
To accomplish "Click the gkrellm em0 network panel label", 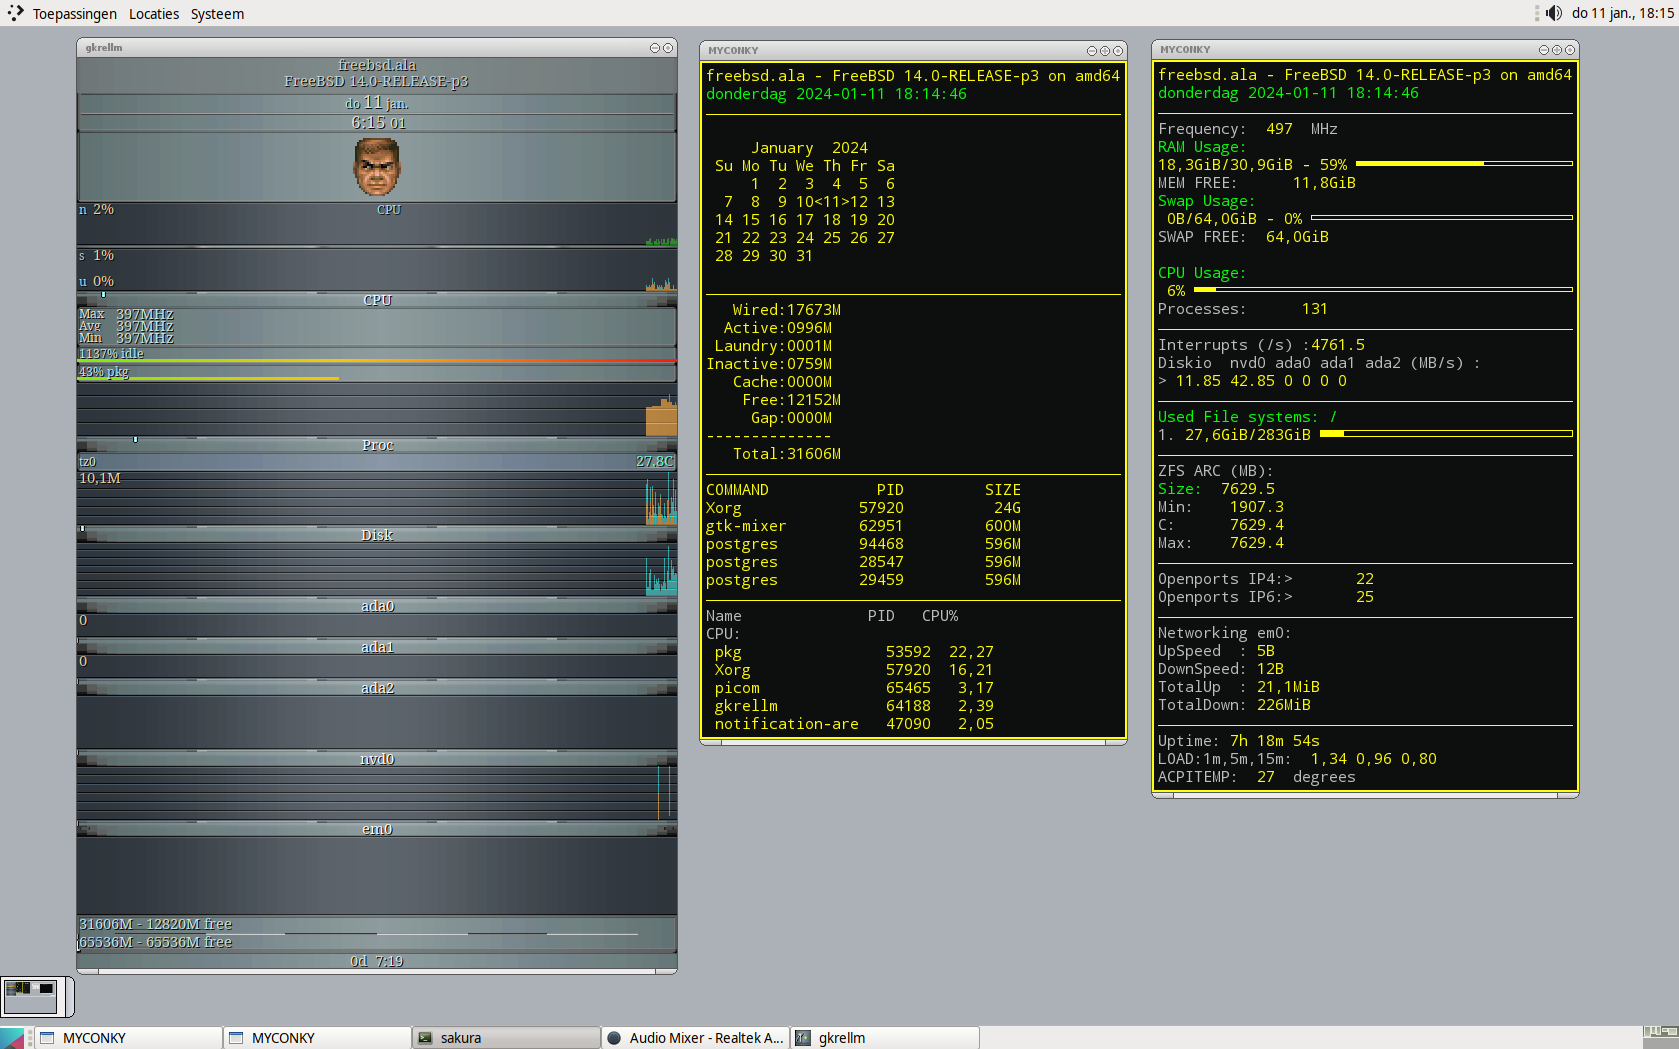I will (x=377, y=829).
